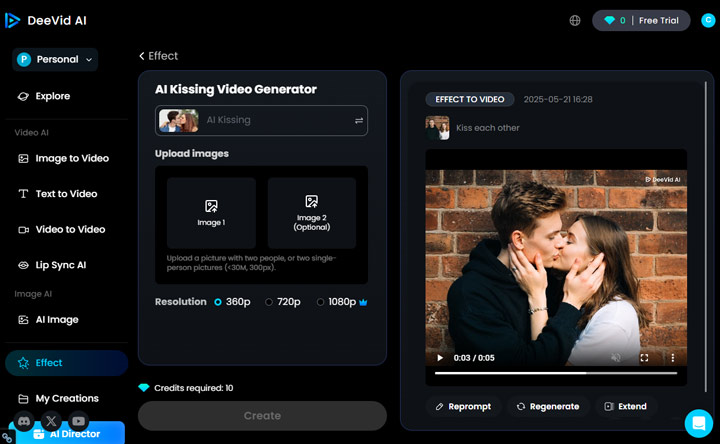Open My Creations folder
The height and width of the screenshot is (444, 720).
[58, 399]
